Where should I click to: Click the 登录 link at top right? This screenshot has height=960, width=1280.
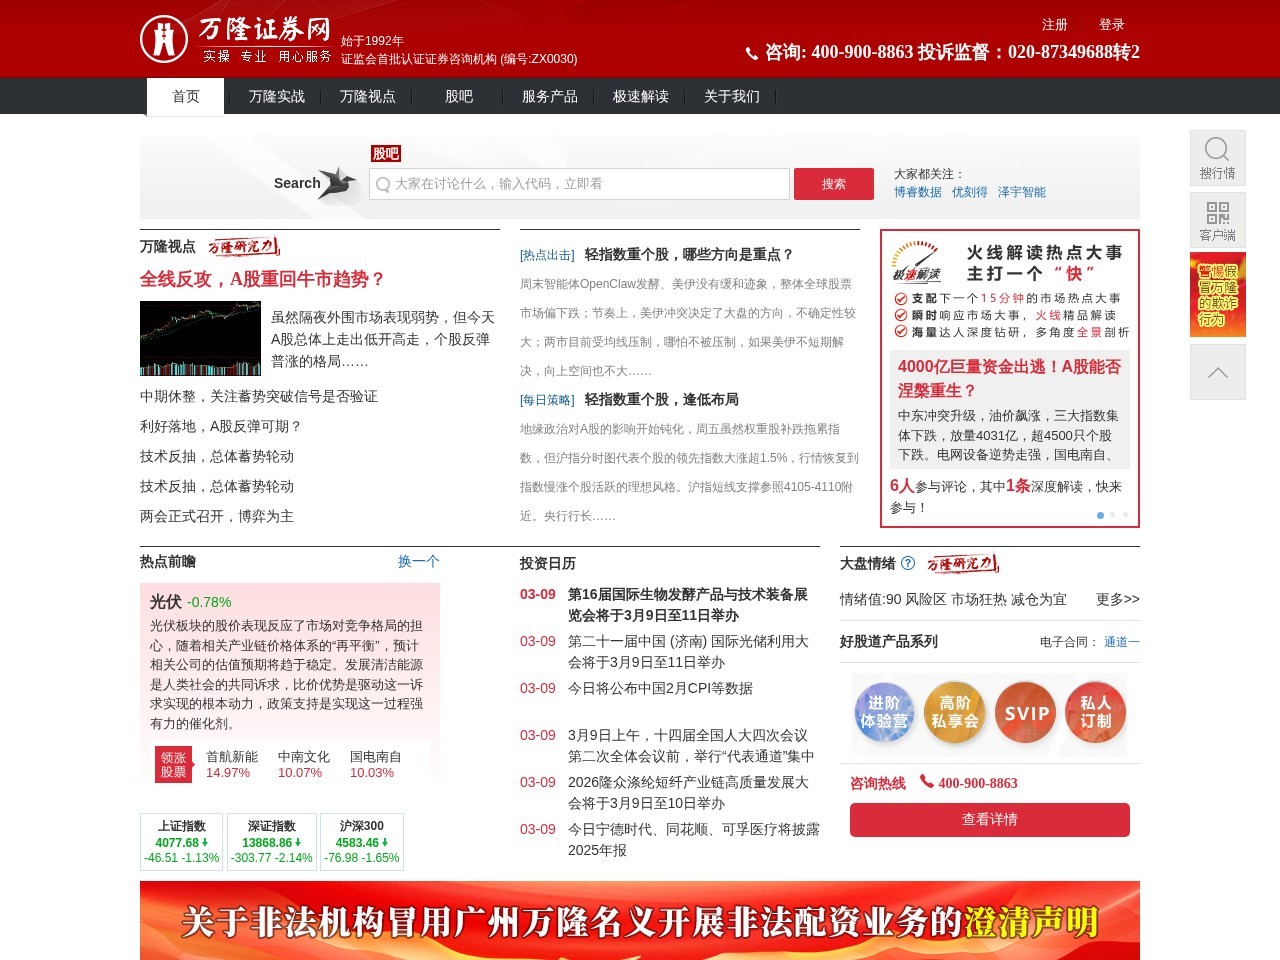click(x=1111, y=25)
